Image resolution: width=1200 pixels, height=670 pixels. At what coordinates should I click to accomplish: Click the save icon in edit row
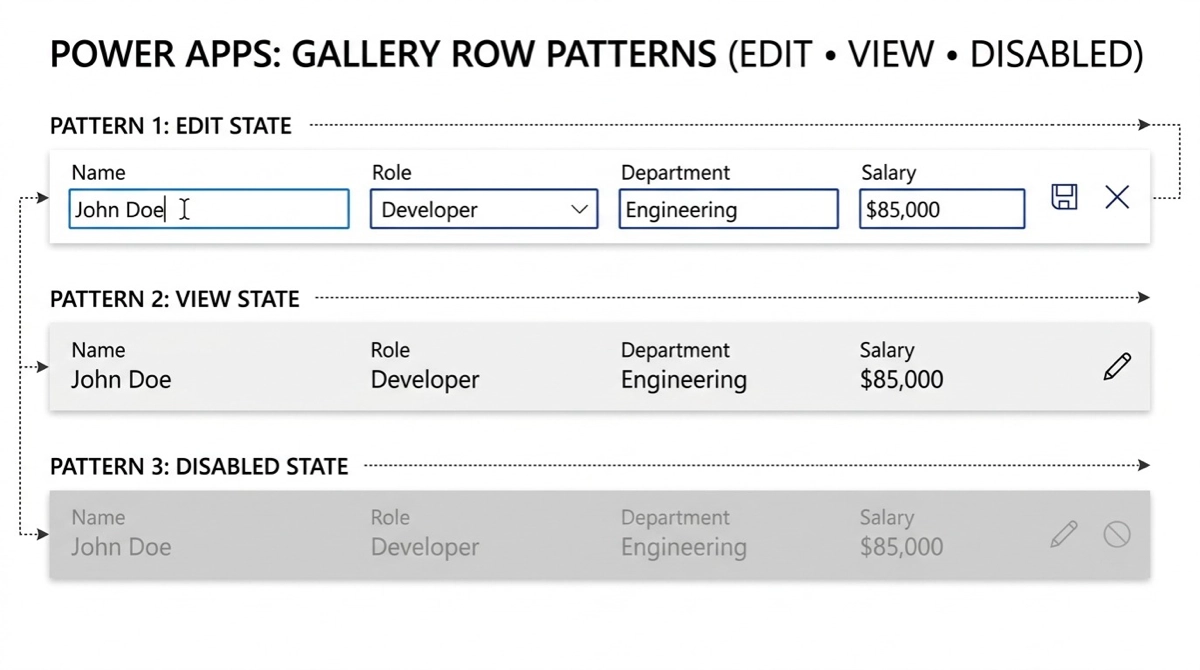coord(1064,197)
